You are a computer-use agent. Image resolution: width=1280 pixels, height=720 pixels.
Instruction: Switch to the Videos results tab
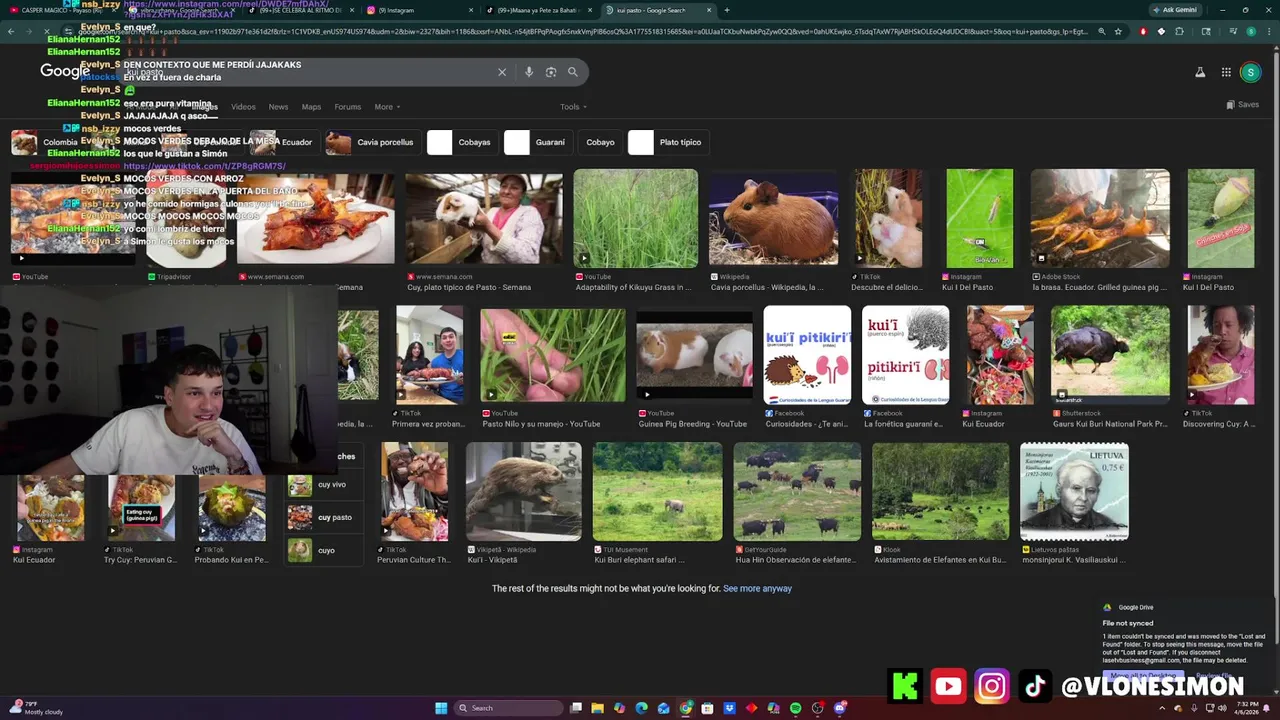(243, 107)
